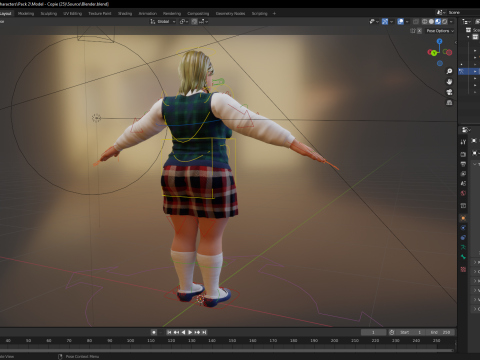Click the current frame number field
Image resolution: width=480 pixels, height=360 pixels.
[x=373, y=332]
